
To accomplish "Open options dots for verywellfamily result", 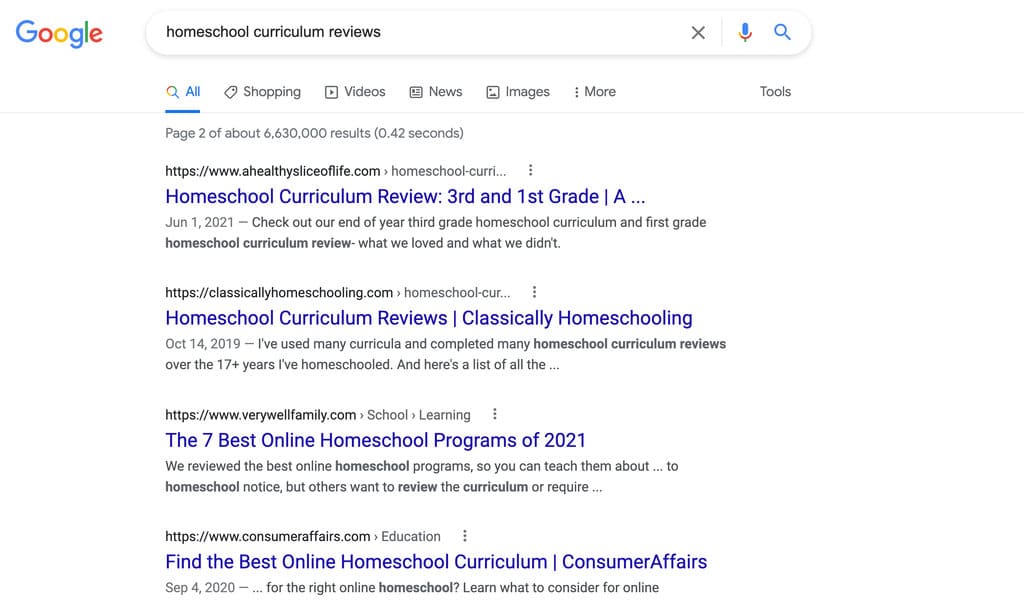I will coord(494,414).
